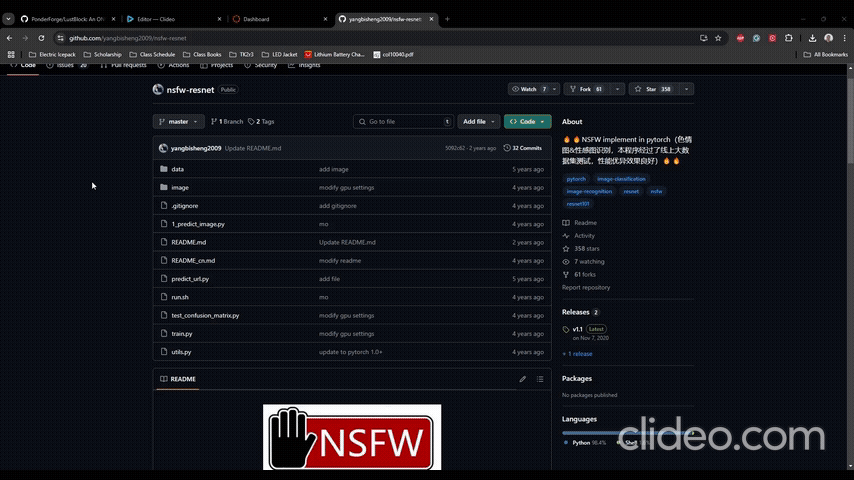
Task: Open the Add file dropdown
Action: tap(479, 121)
